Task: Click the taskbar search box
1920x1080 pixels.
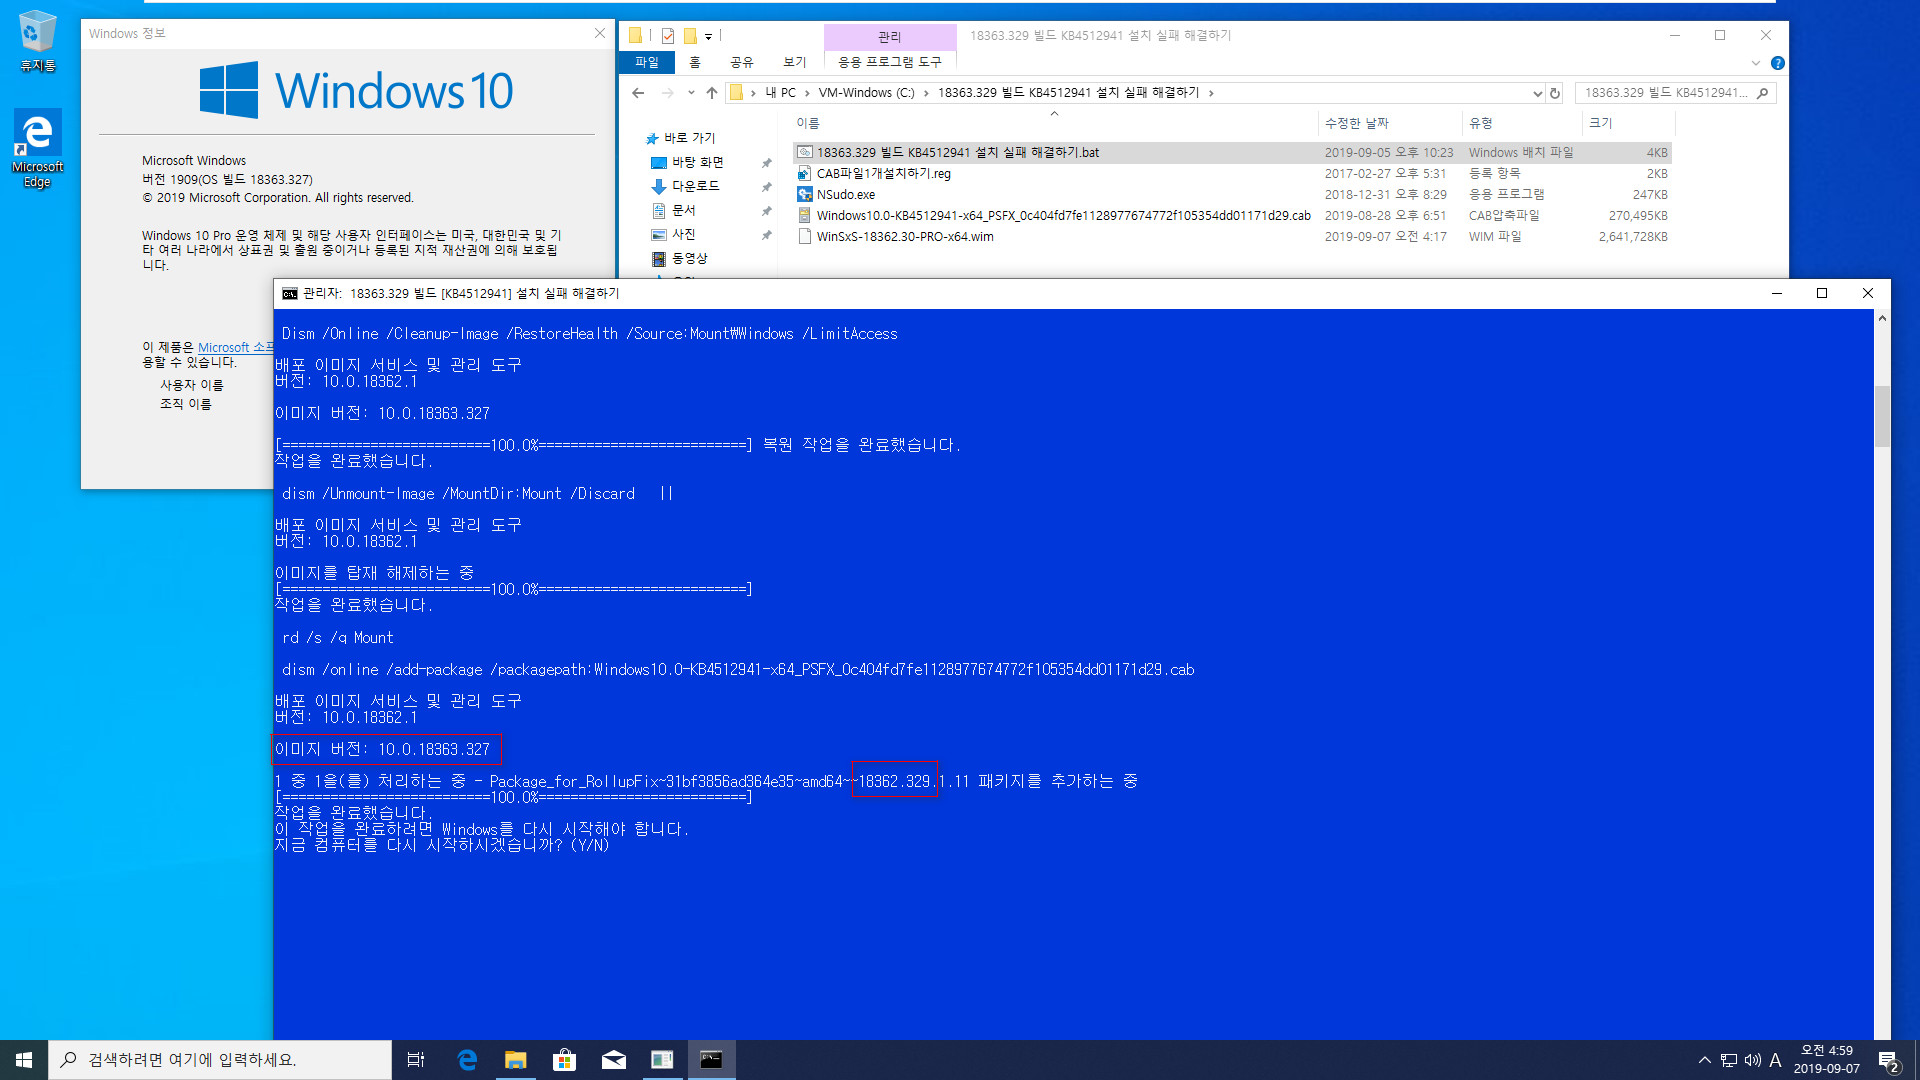Action: tap(220, 1060)
